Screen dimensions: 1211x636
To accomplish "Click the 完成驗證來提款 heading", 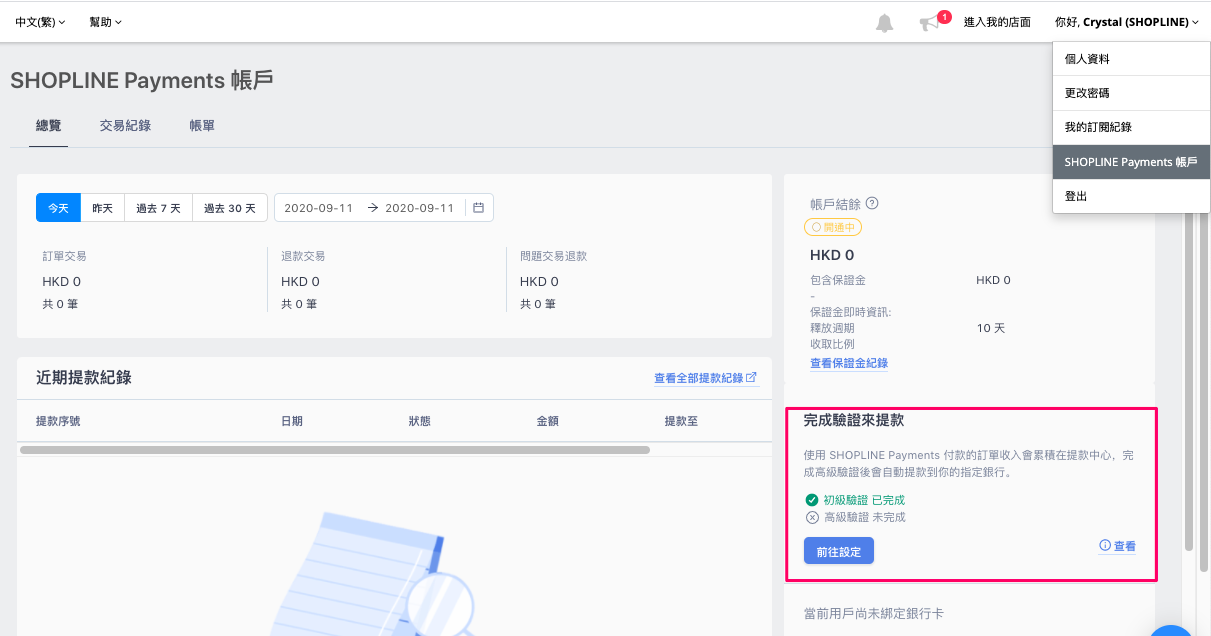I will coord(854,421).
